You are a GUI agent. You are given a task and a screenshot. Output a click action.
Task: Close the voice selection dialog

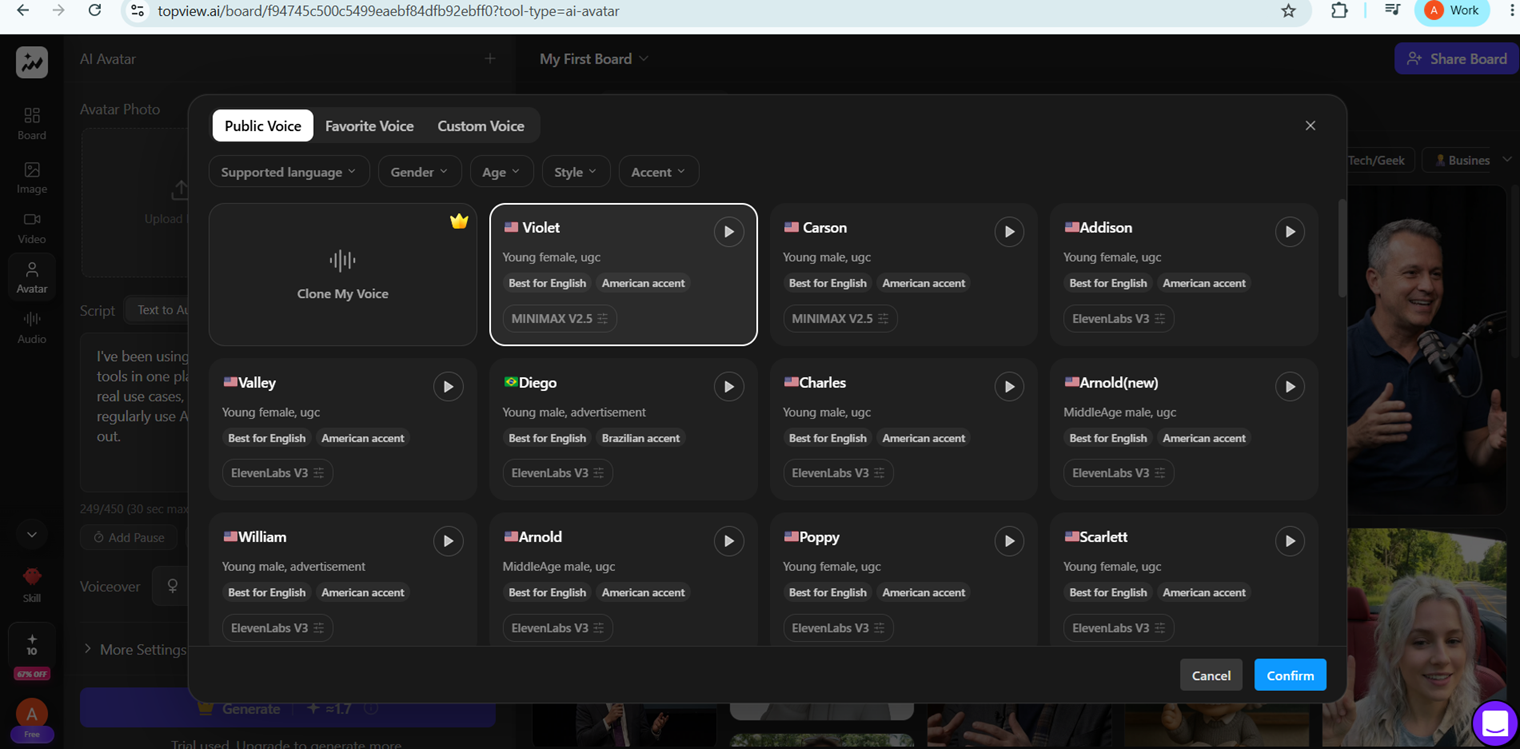pos(1310,126)
